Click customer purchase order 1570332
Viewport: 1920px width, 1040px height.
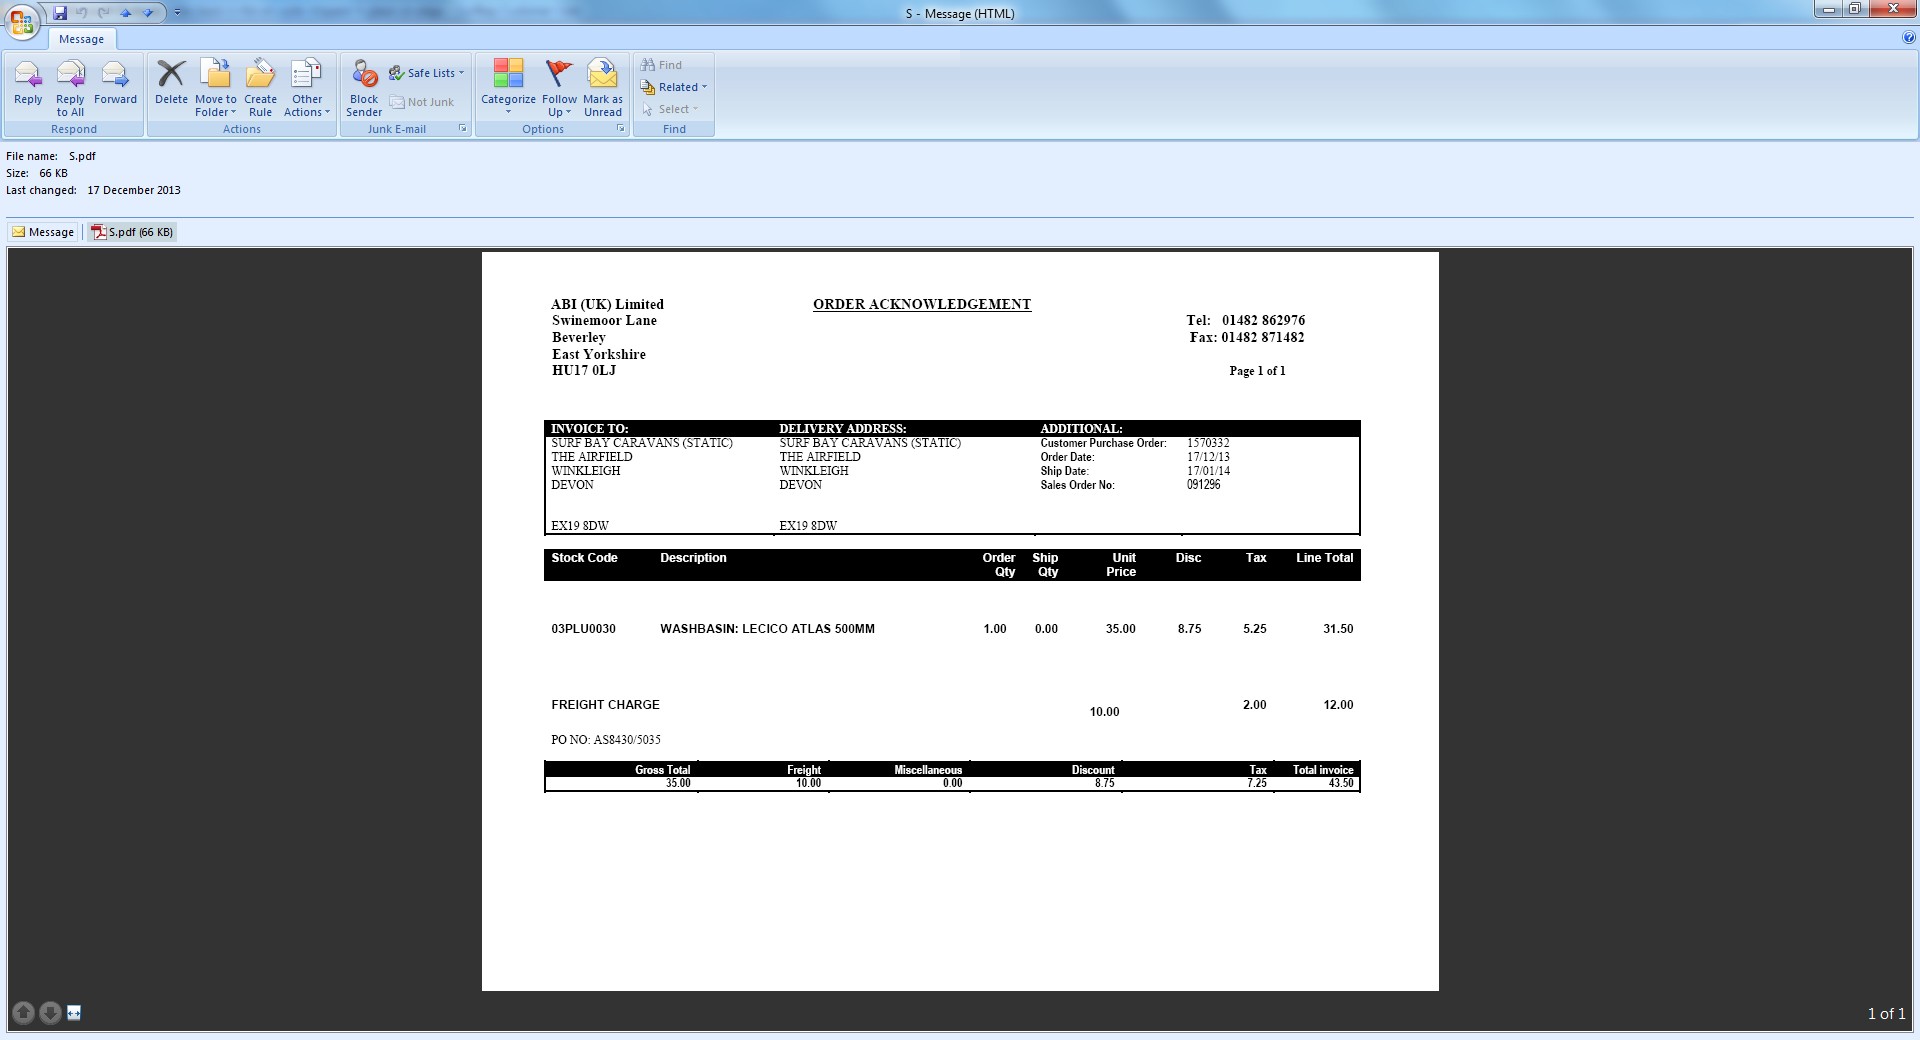coord(1209,443)
